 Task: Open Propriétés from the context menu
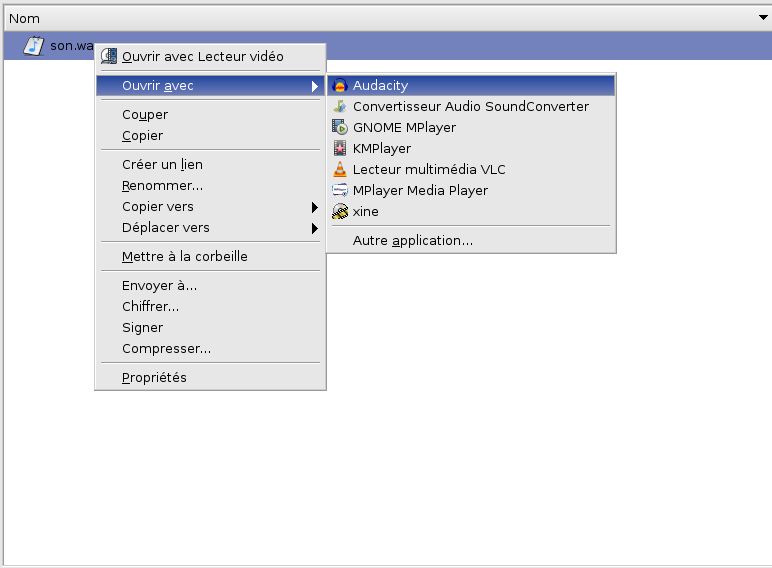(x=154, y=378)
